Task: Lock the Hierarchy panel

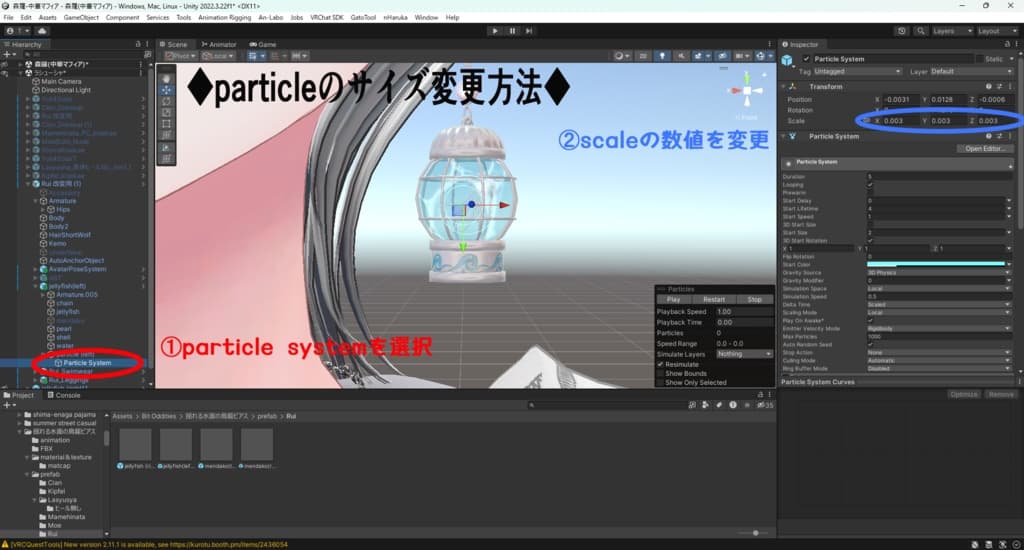Action: click(x=138, y=44)
